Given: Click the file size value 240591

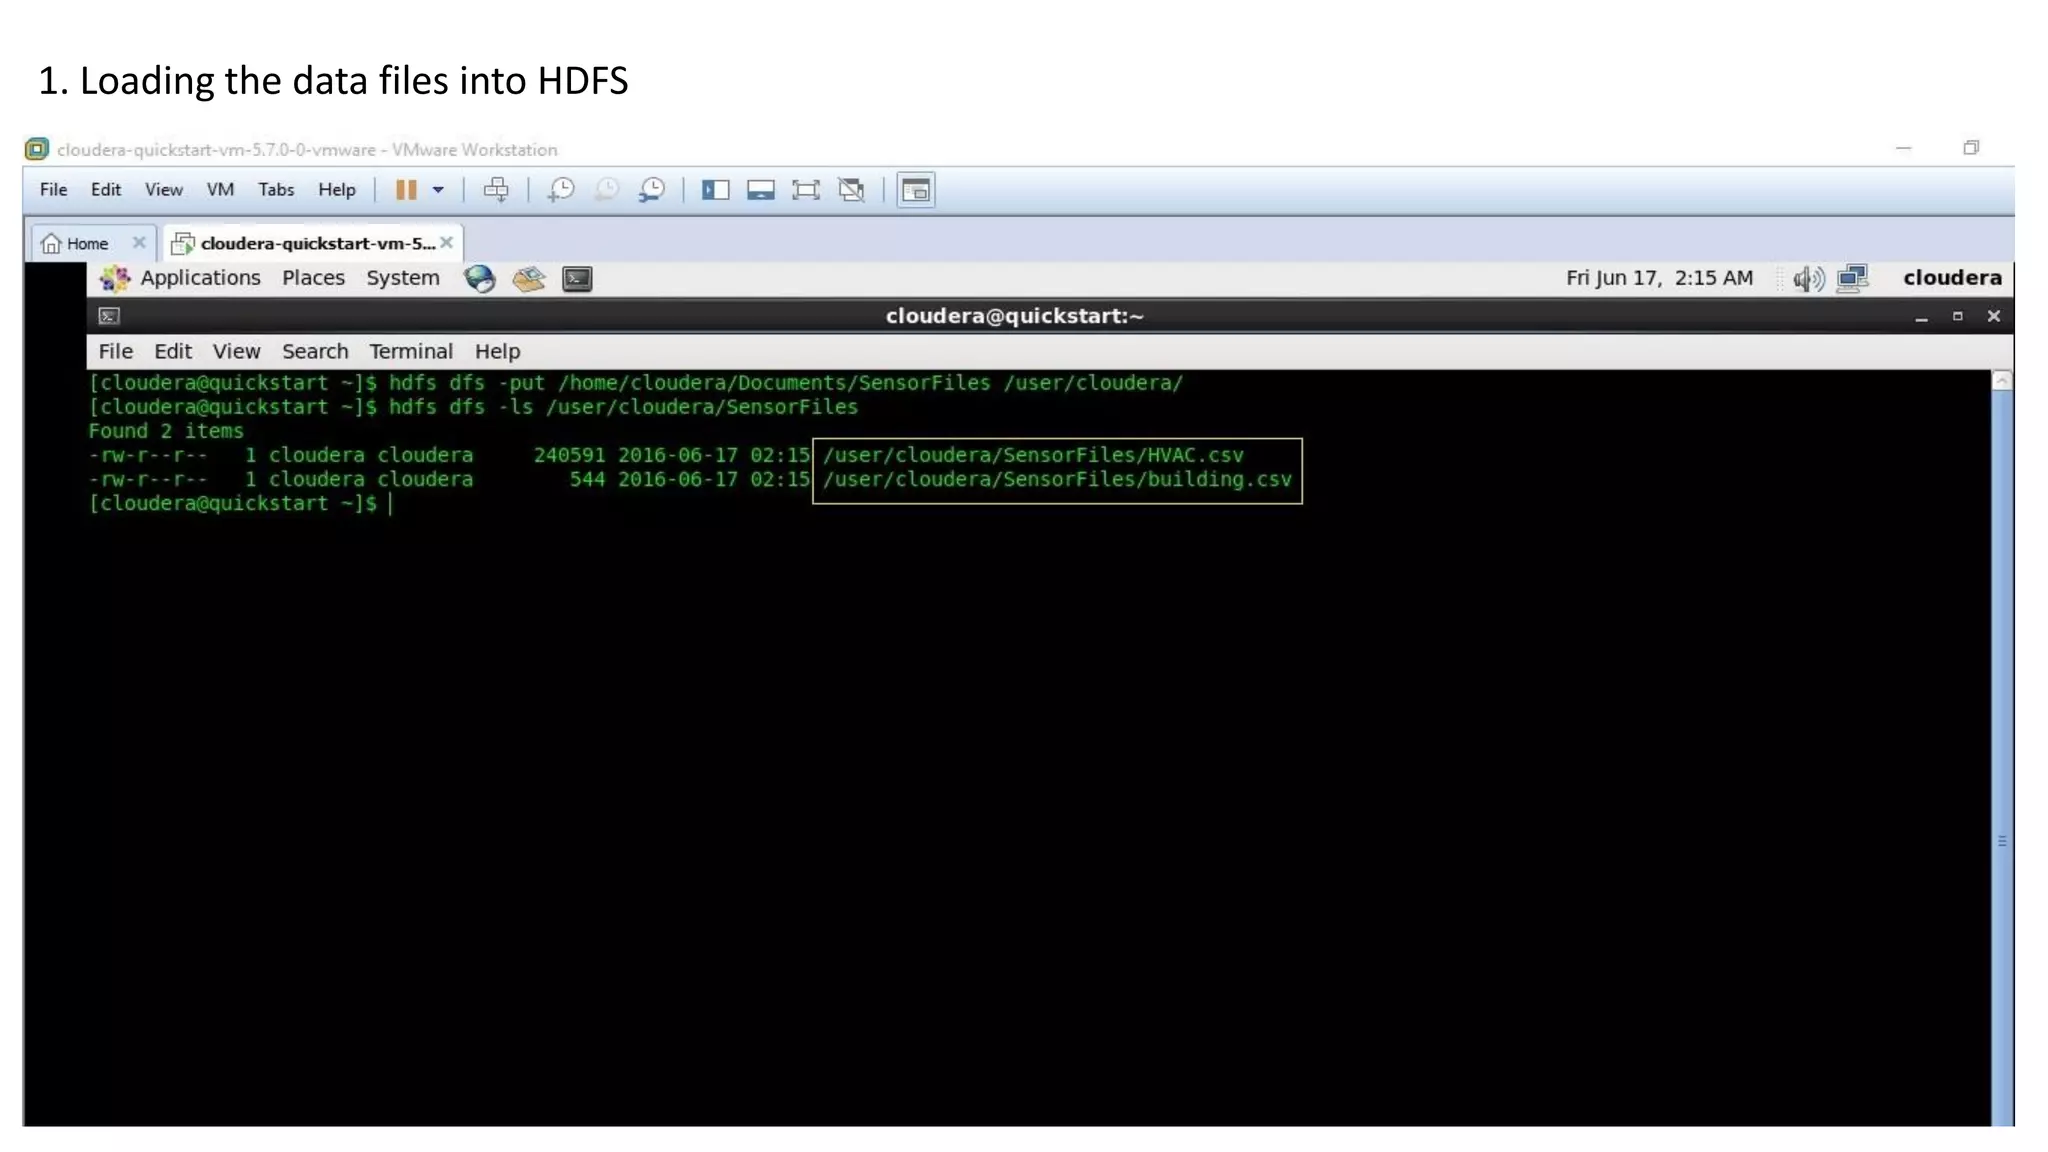Looking at the screenshot, I should coord(569,455).
